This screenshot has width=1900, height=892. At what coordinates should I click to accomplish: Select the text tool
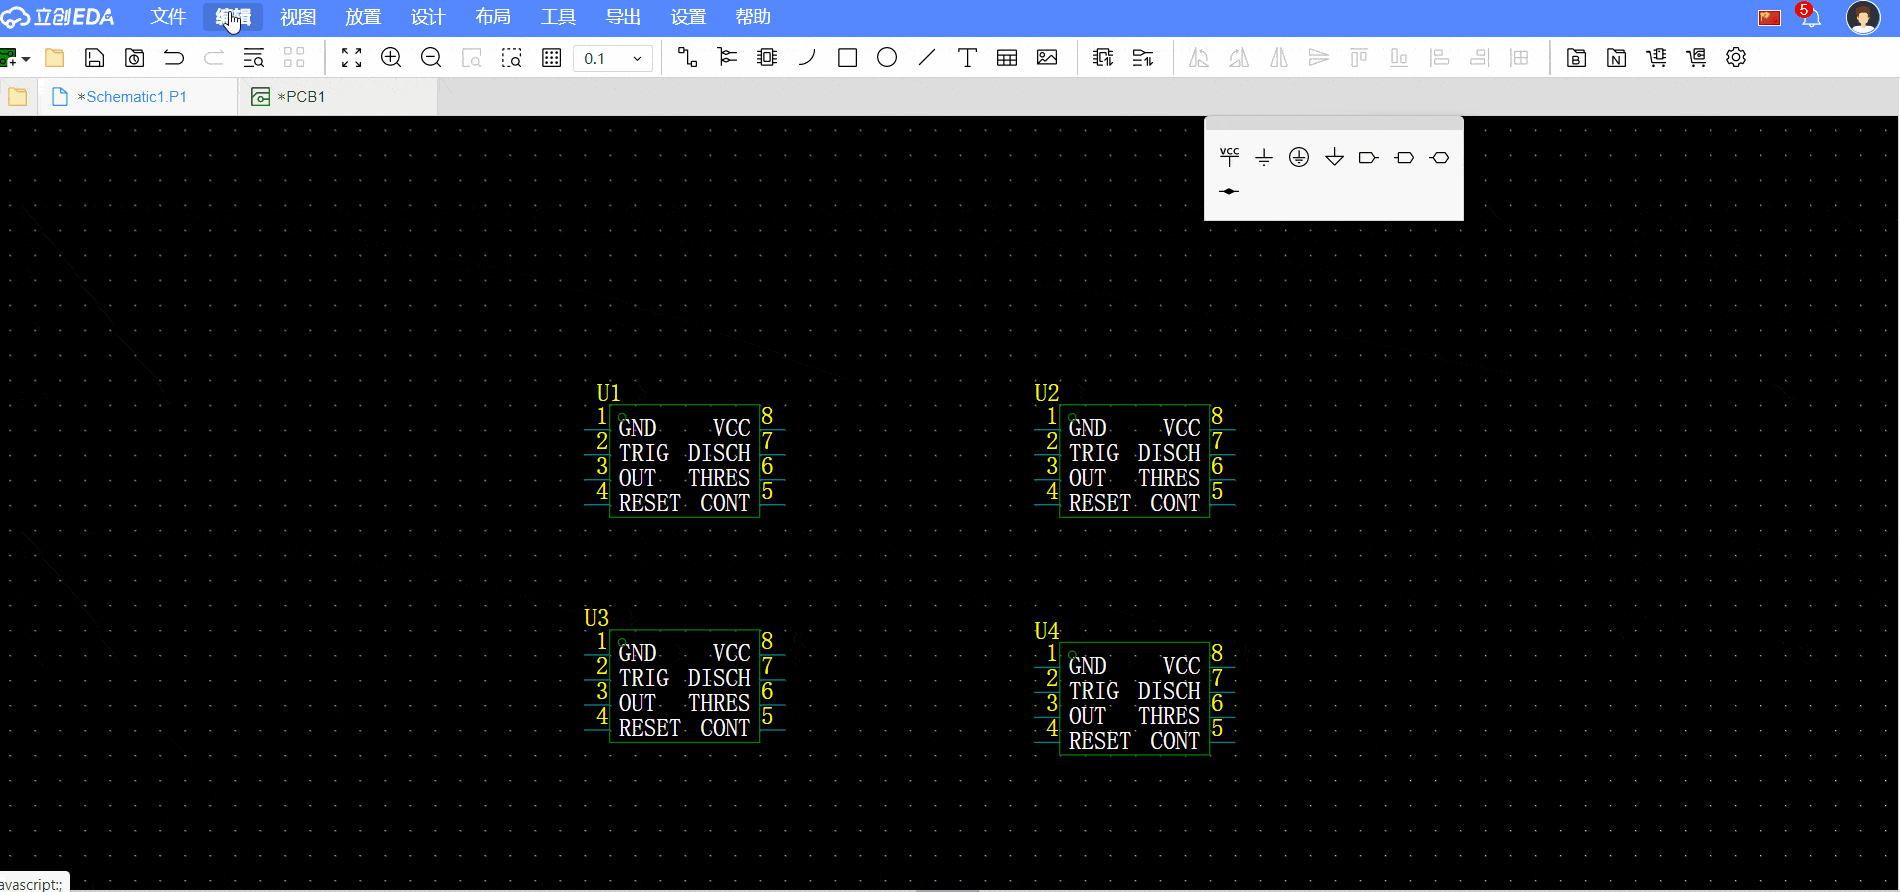(967, 58)
